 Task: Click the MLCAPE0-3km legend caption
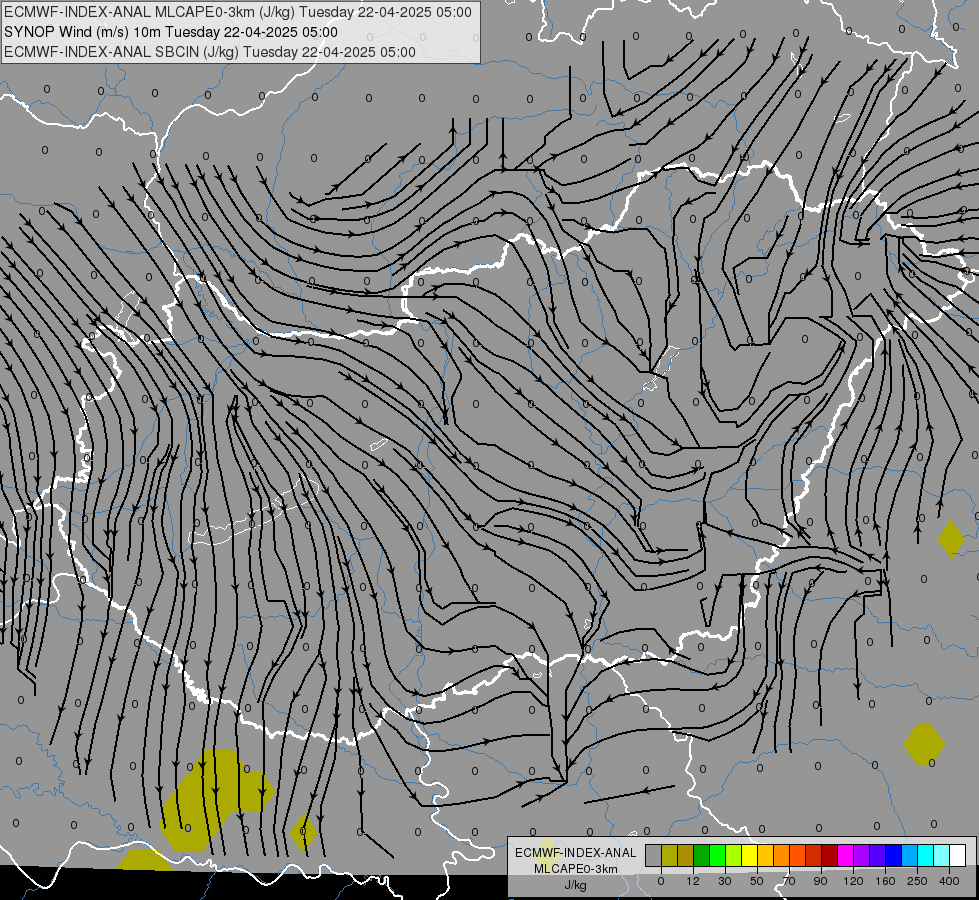click(x=576, y=869)
